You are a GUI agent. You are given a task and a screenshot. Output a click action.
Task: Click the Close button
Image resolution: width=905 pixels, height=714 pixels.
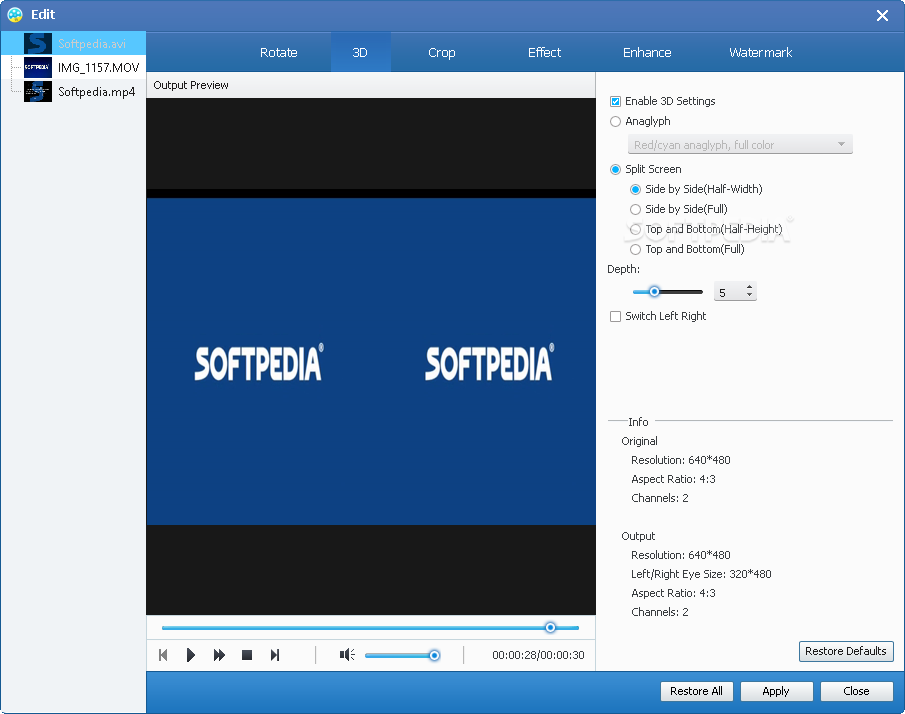[x=857, y=691]
